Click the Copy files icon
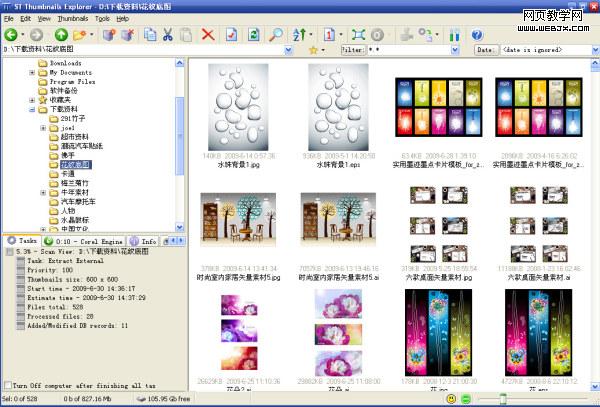 click(x=150, y=35)
